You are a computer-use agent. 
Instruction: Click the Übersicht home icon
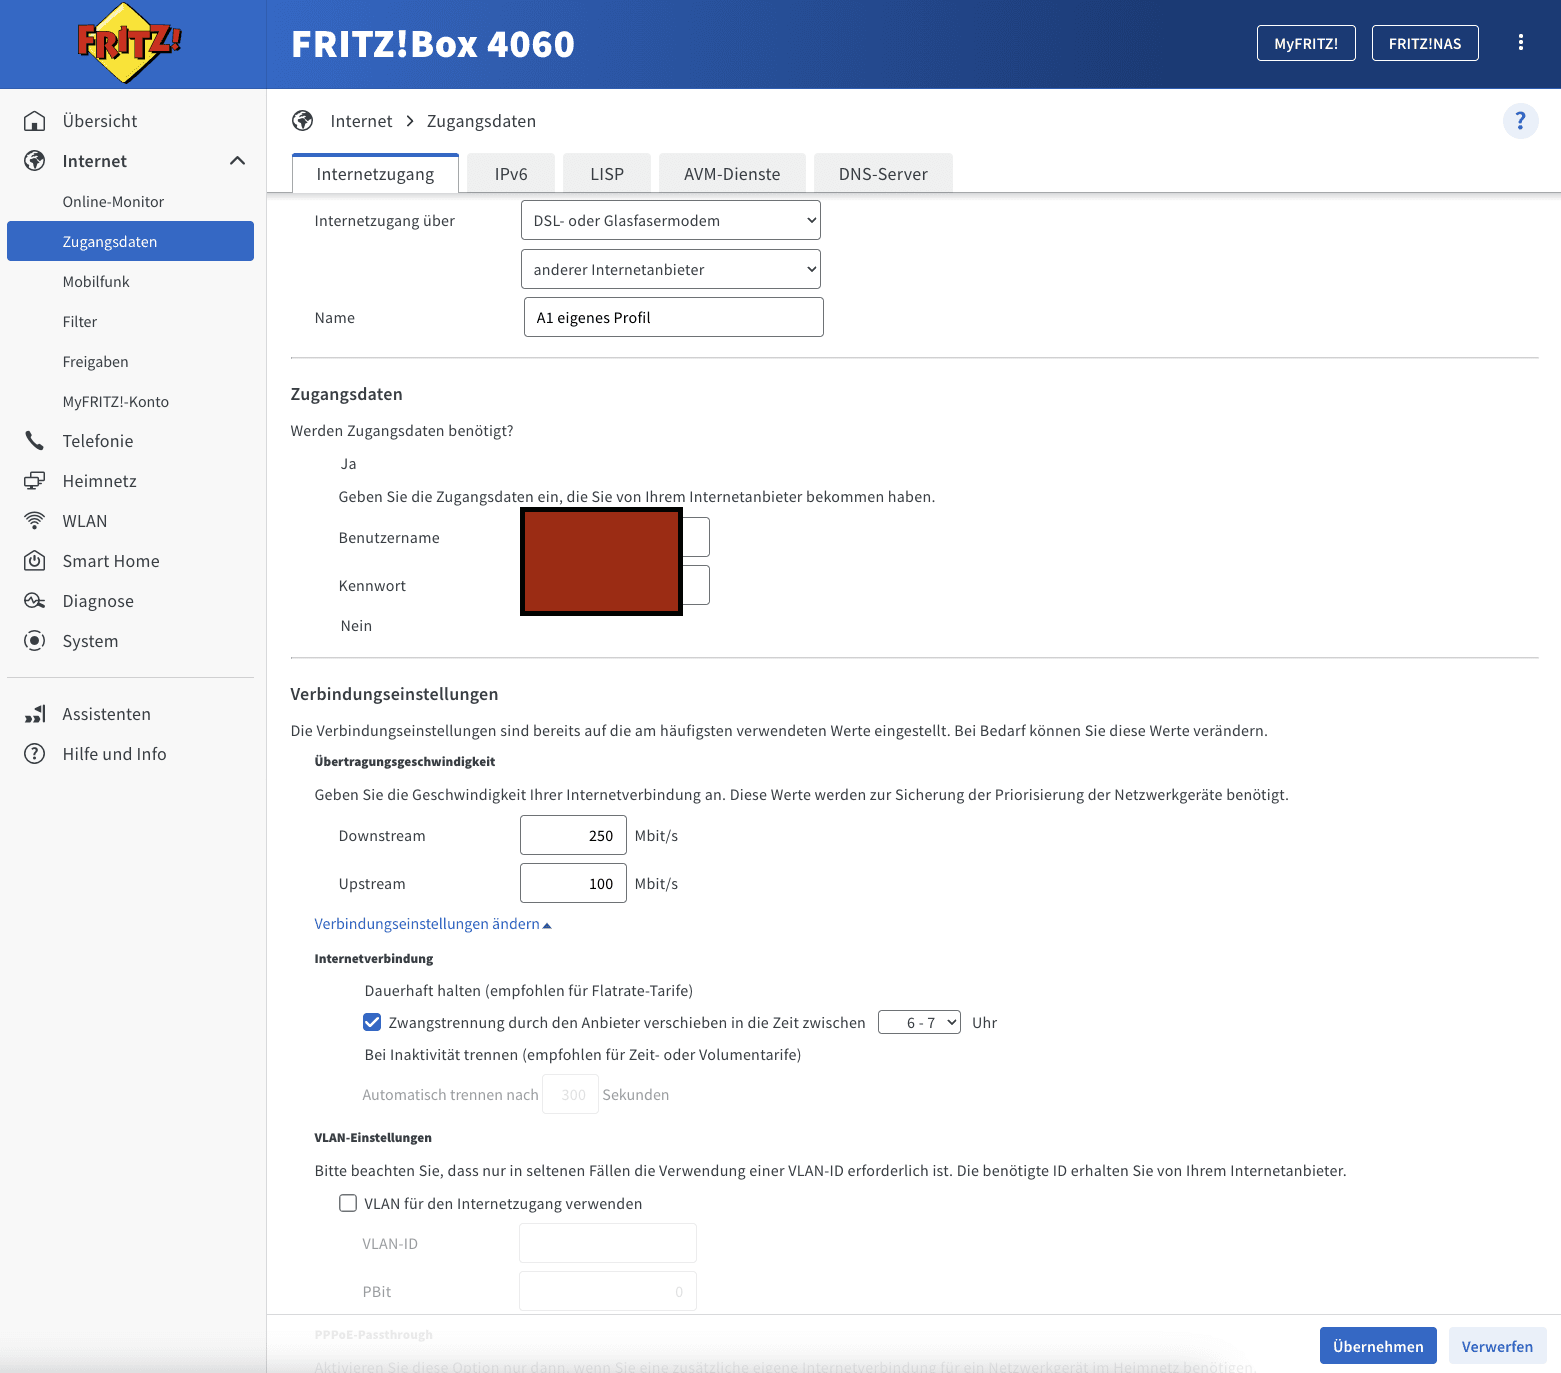point(35,121)
